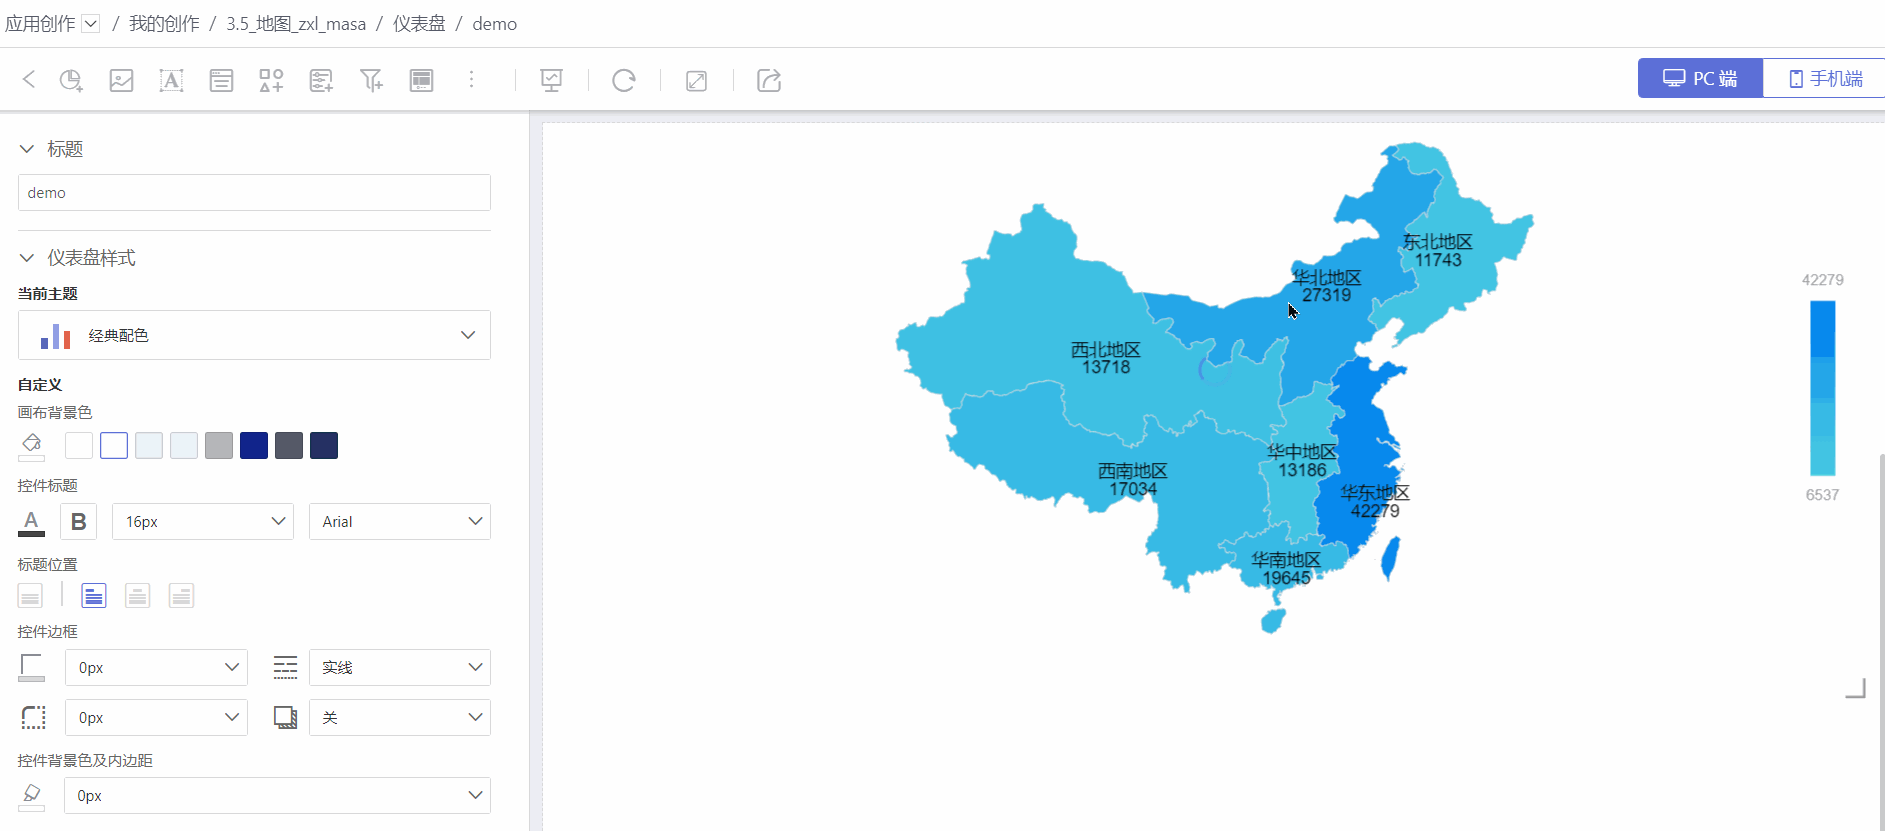Select right-aligned title position
The height and width of the screenshot is (831, 1885).
(x=181, y=596)
